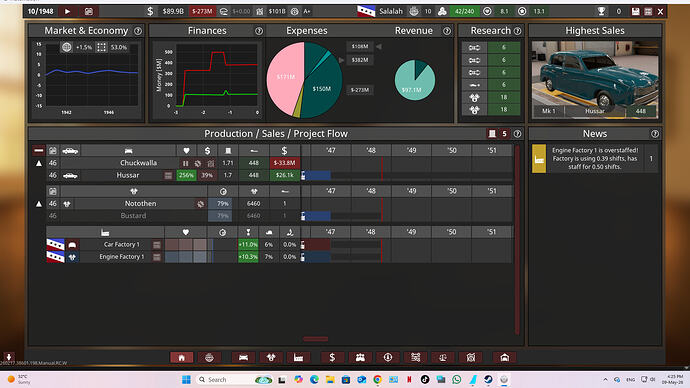The height and width of the screenshot is (388, 690).
Task: Collapse the Notothen engine family group
Action: click(39, 204)
